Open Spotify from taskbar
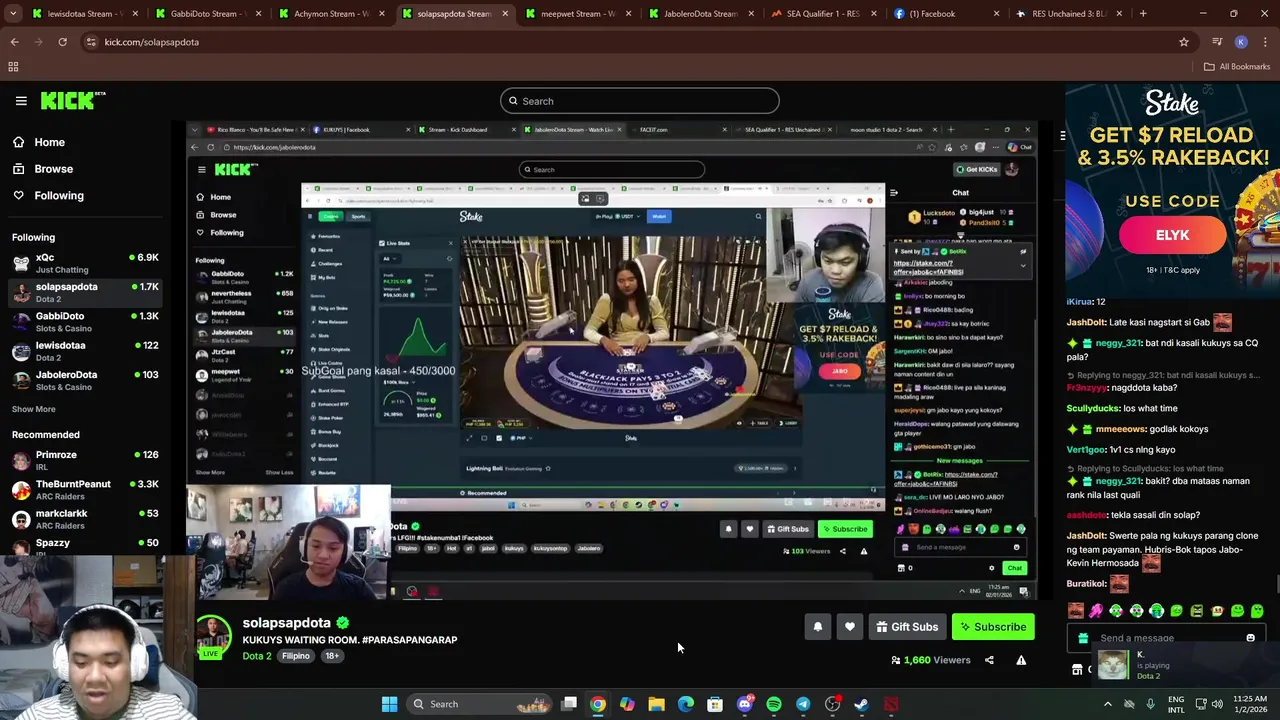Viewport: 1280px width, 720px height. tap(774, 704)
